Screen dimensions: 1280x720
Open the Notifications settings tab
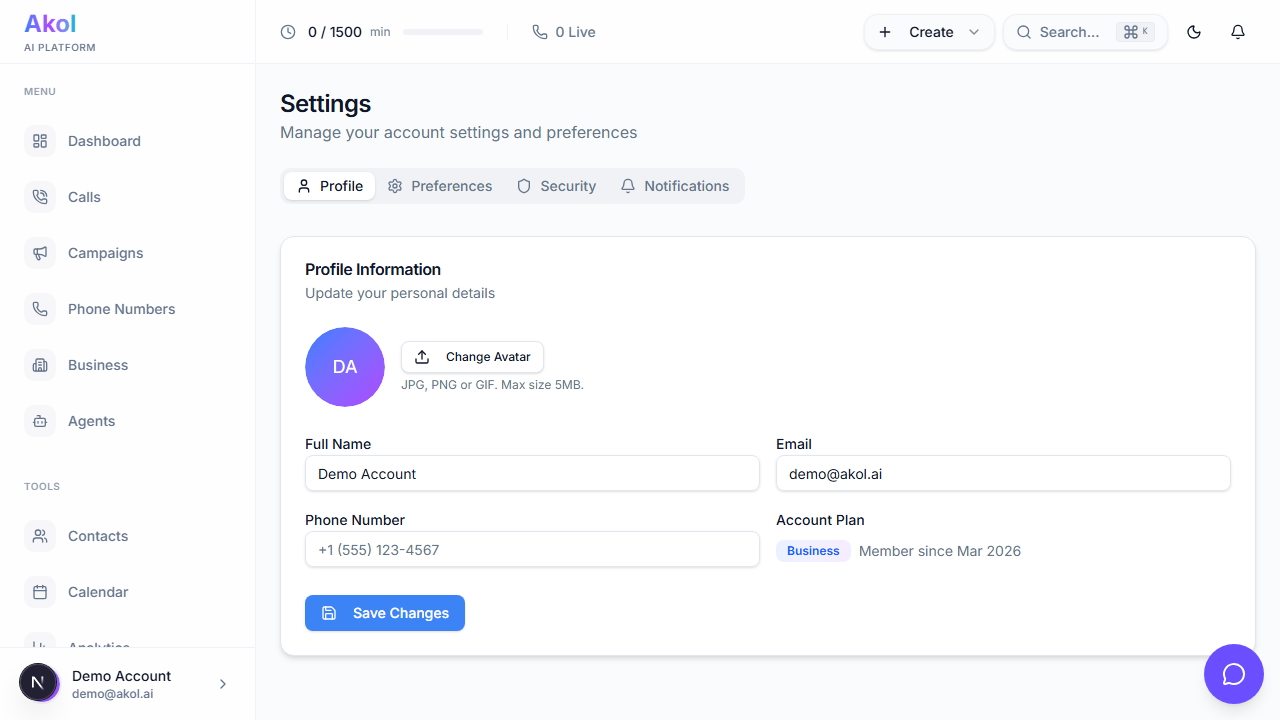675,186
